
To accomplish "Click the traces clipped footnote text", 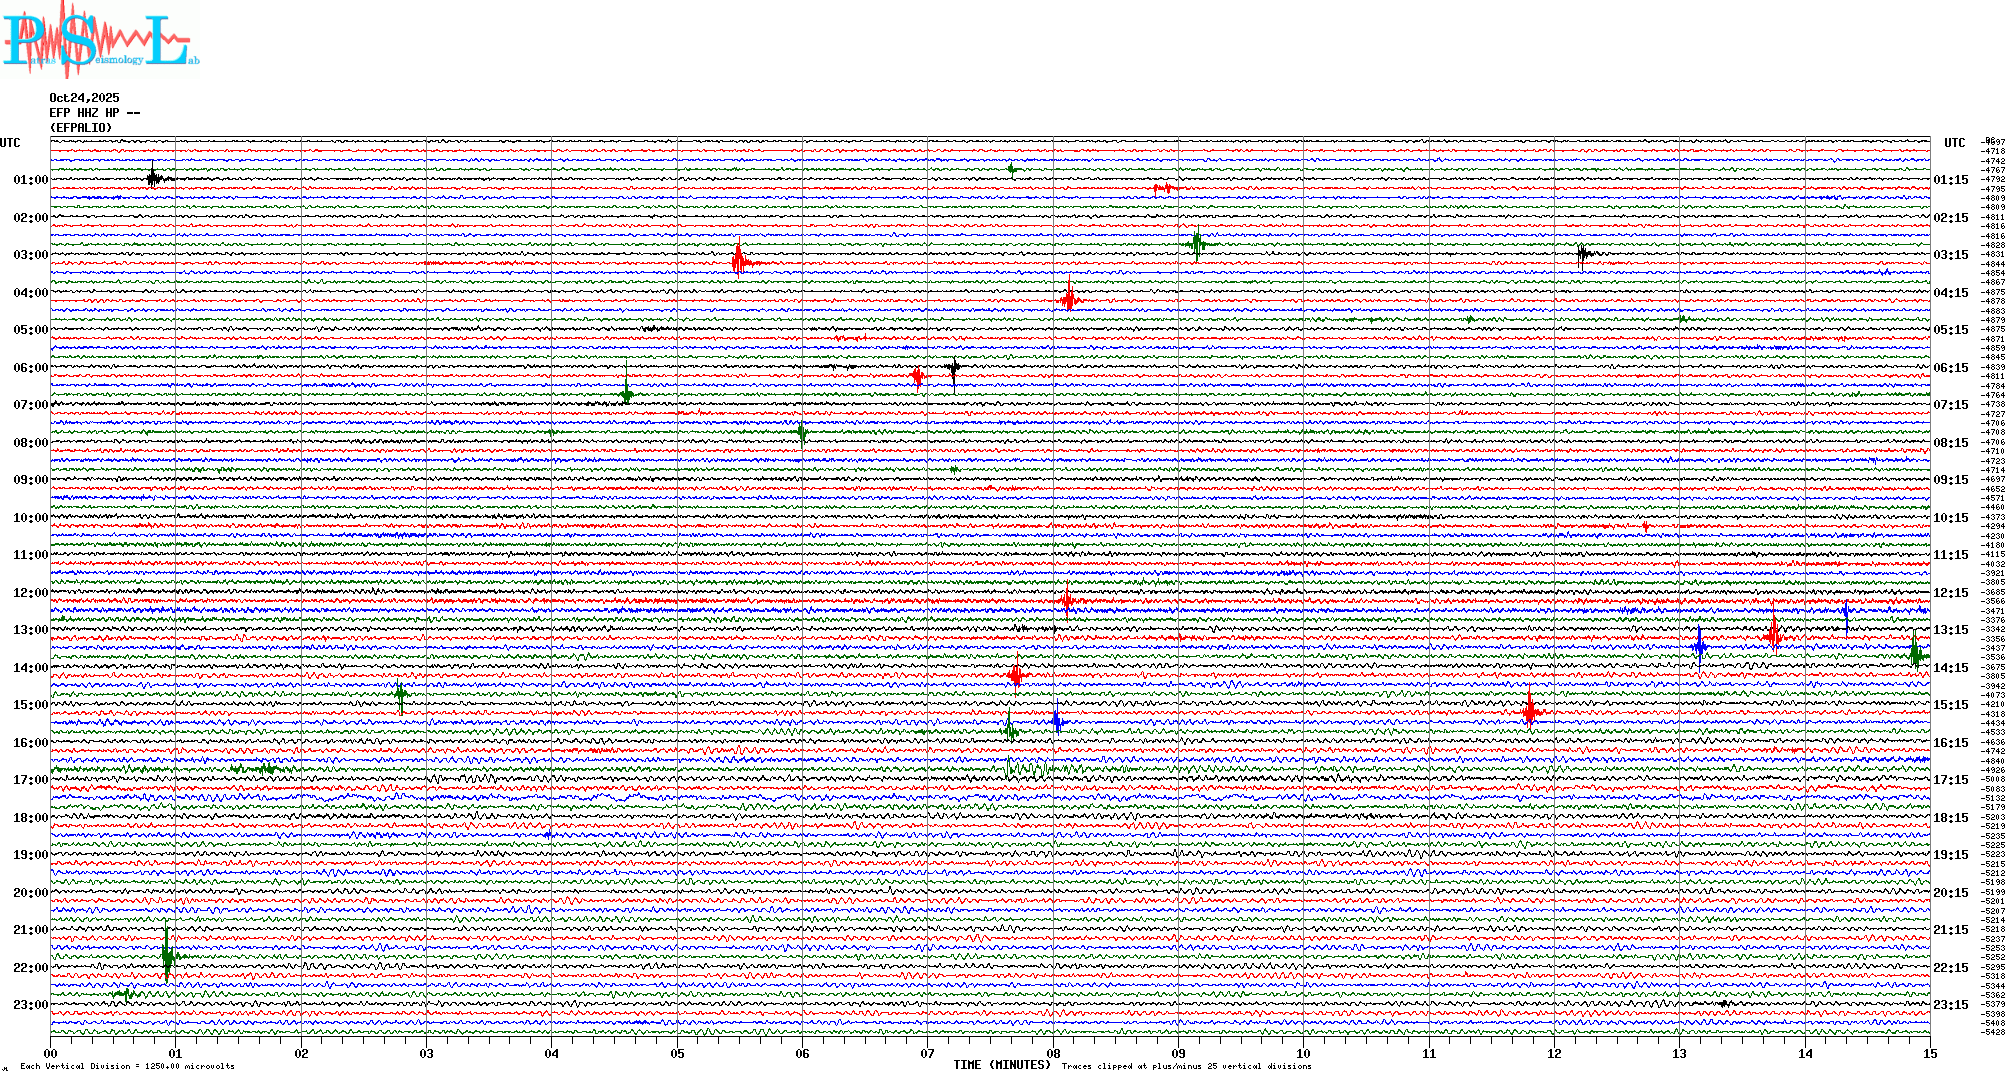I will pyautogui.click(x=1186, y=1066).
